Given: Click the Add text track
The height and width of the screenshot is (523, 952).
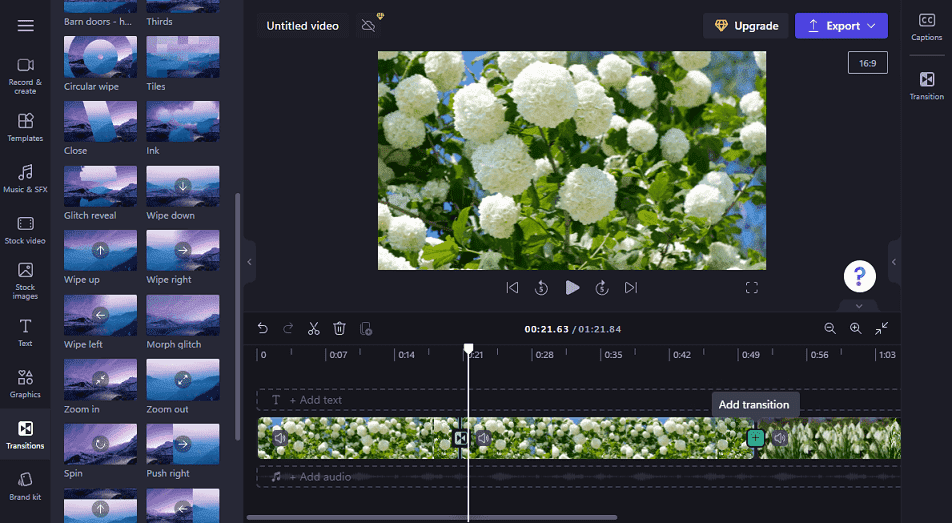Looking at the screenshot, I should (x=578, y=400).
